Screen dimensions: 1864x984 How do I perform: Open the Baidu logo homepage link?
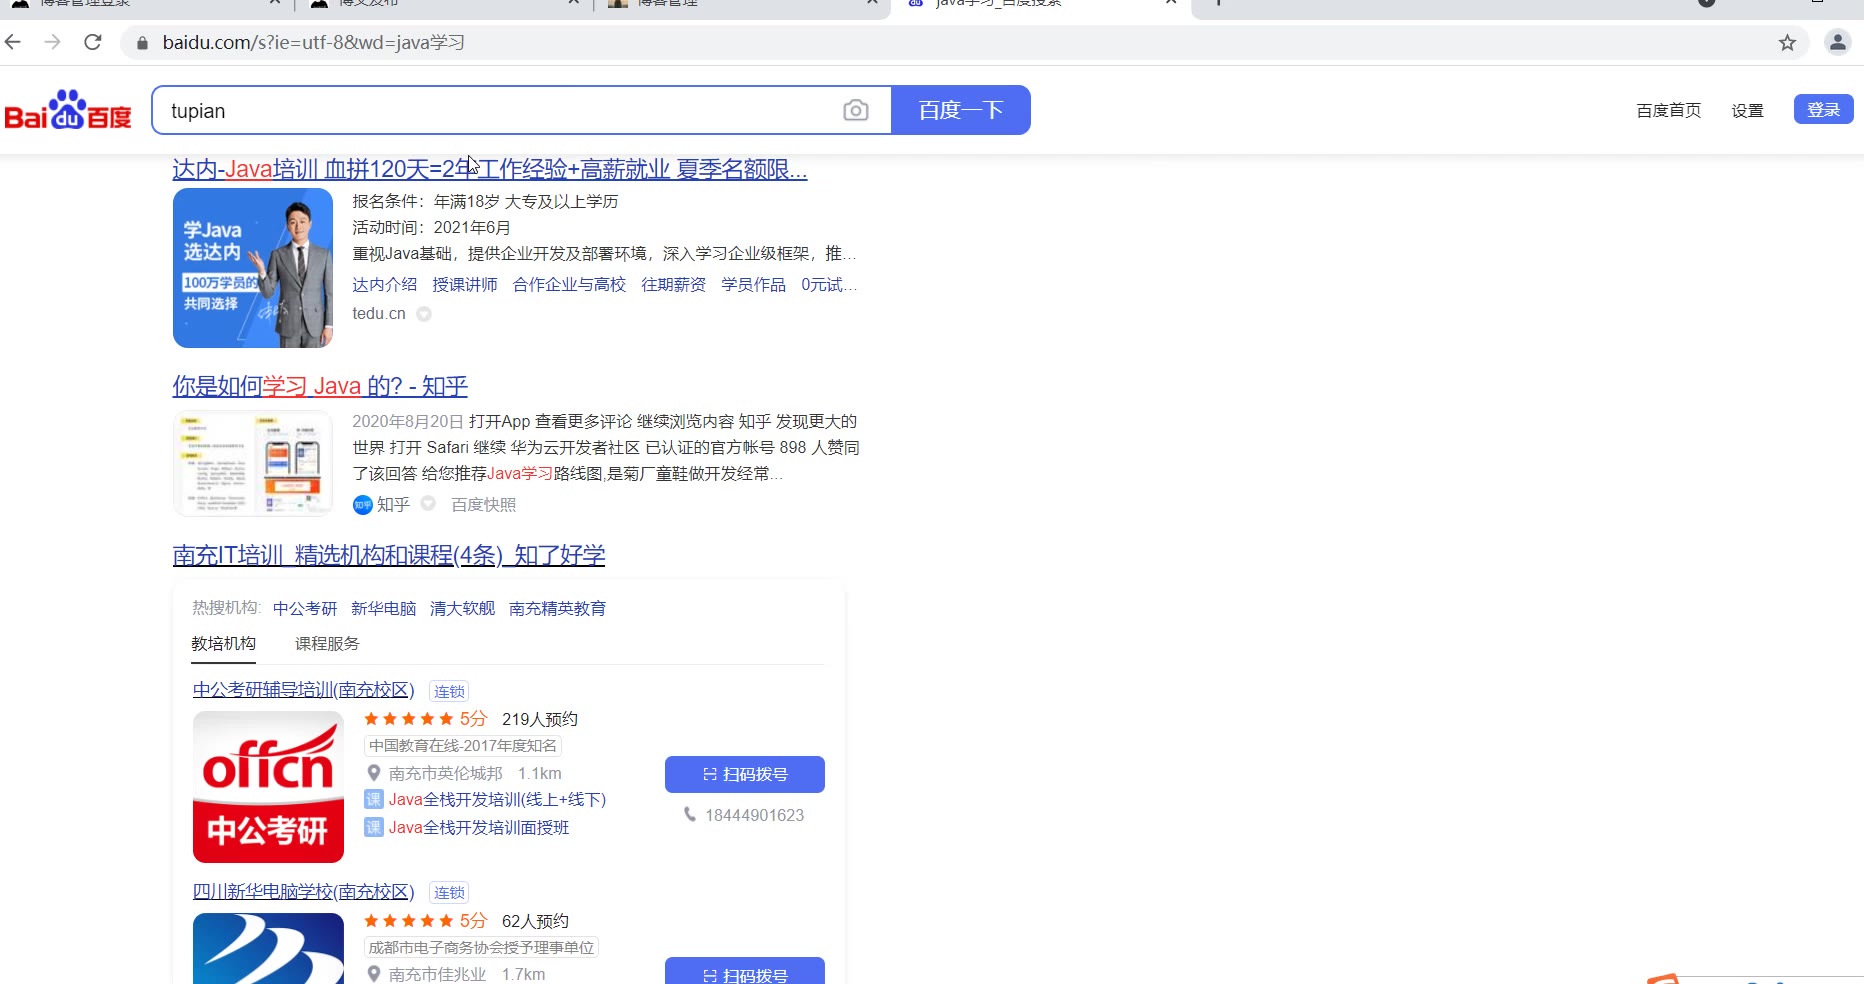[68, 110]
